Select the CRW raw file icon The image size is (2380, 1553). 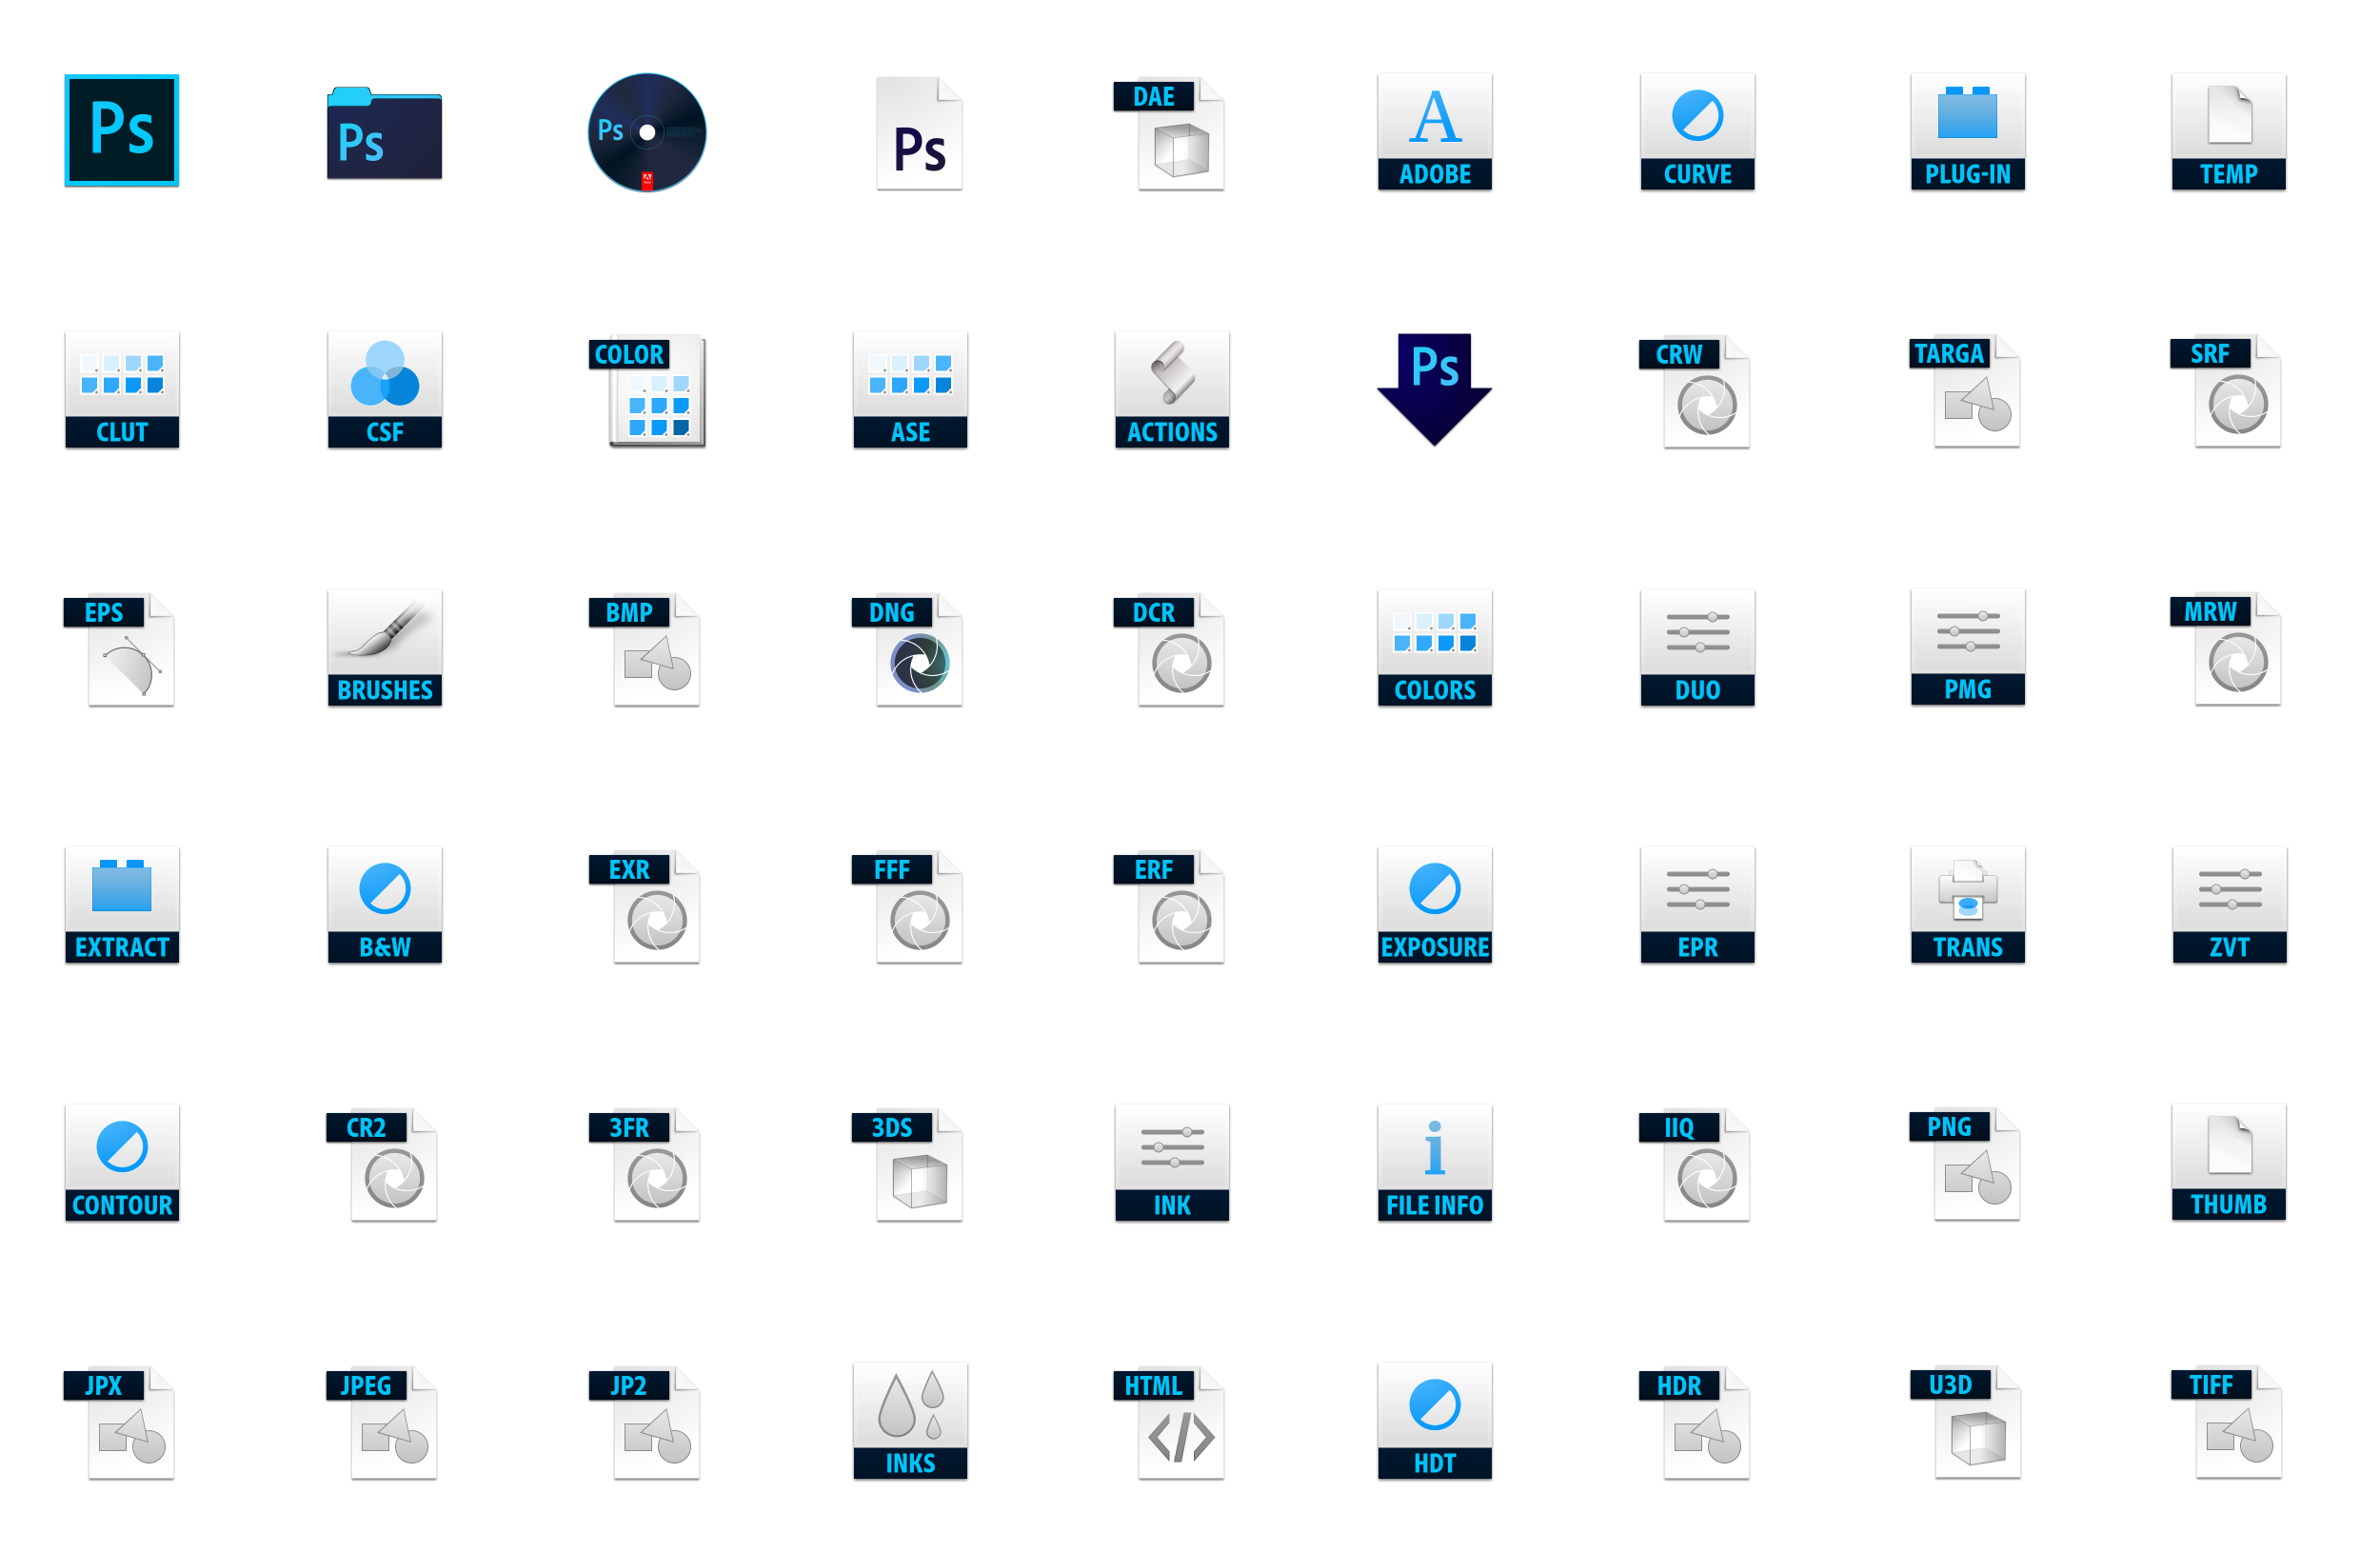1694,392
